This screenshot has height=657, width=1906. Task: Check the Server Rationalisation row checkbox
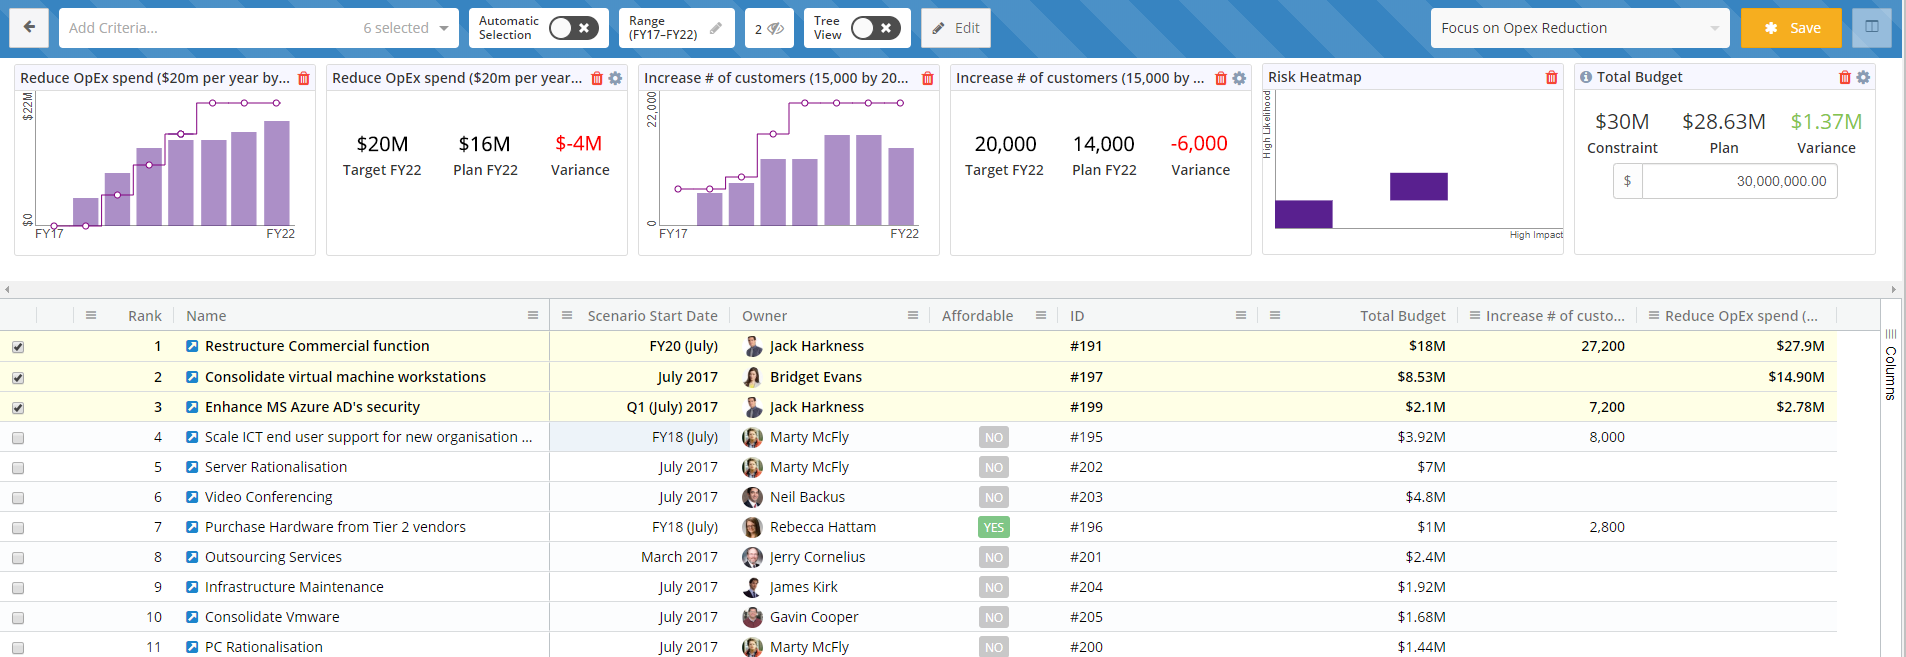[x=18, y=468]
